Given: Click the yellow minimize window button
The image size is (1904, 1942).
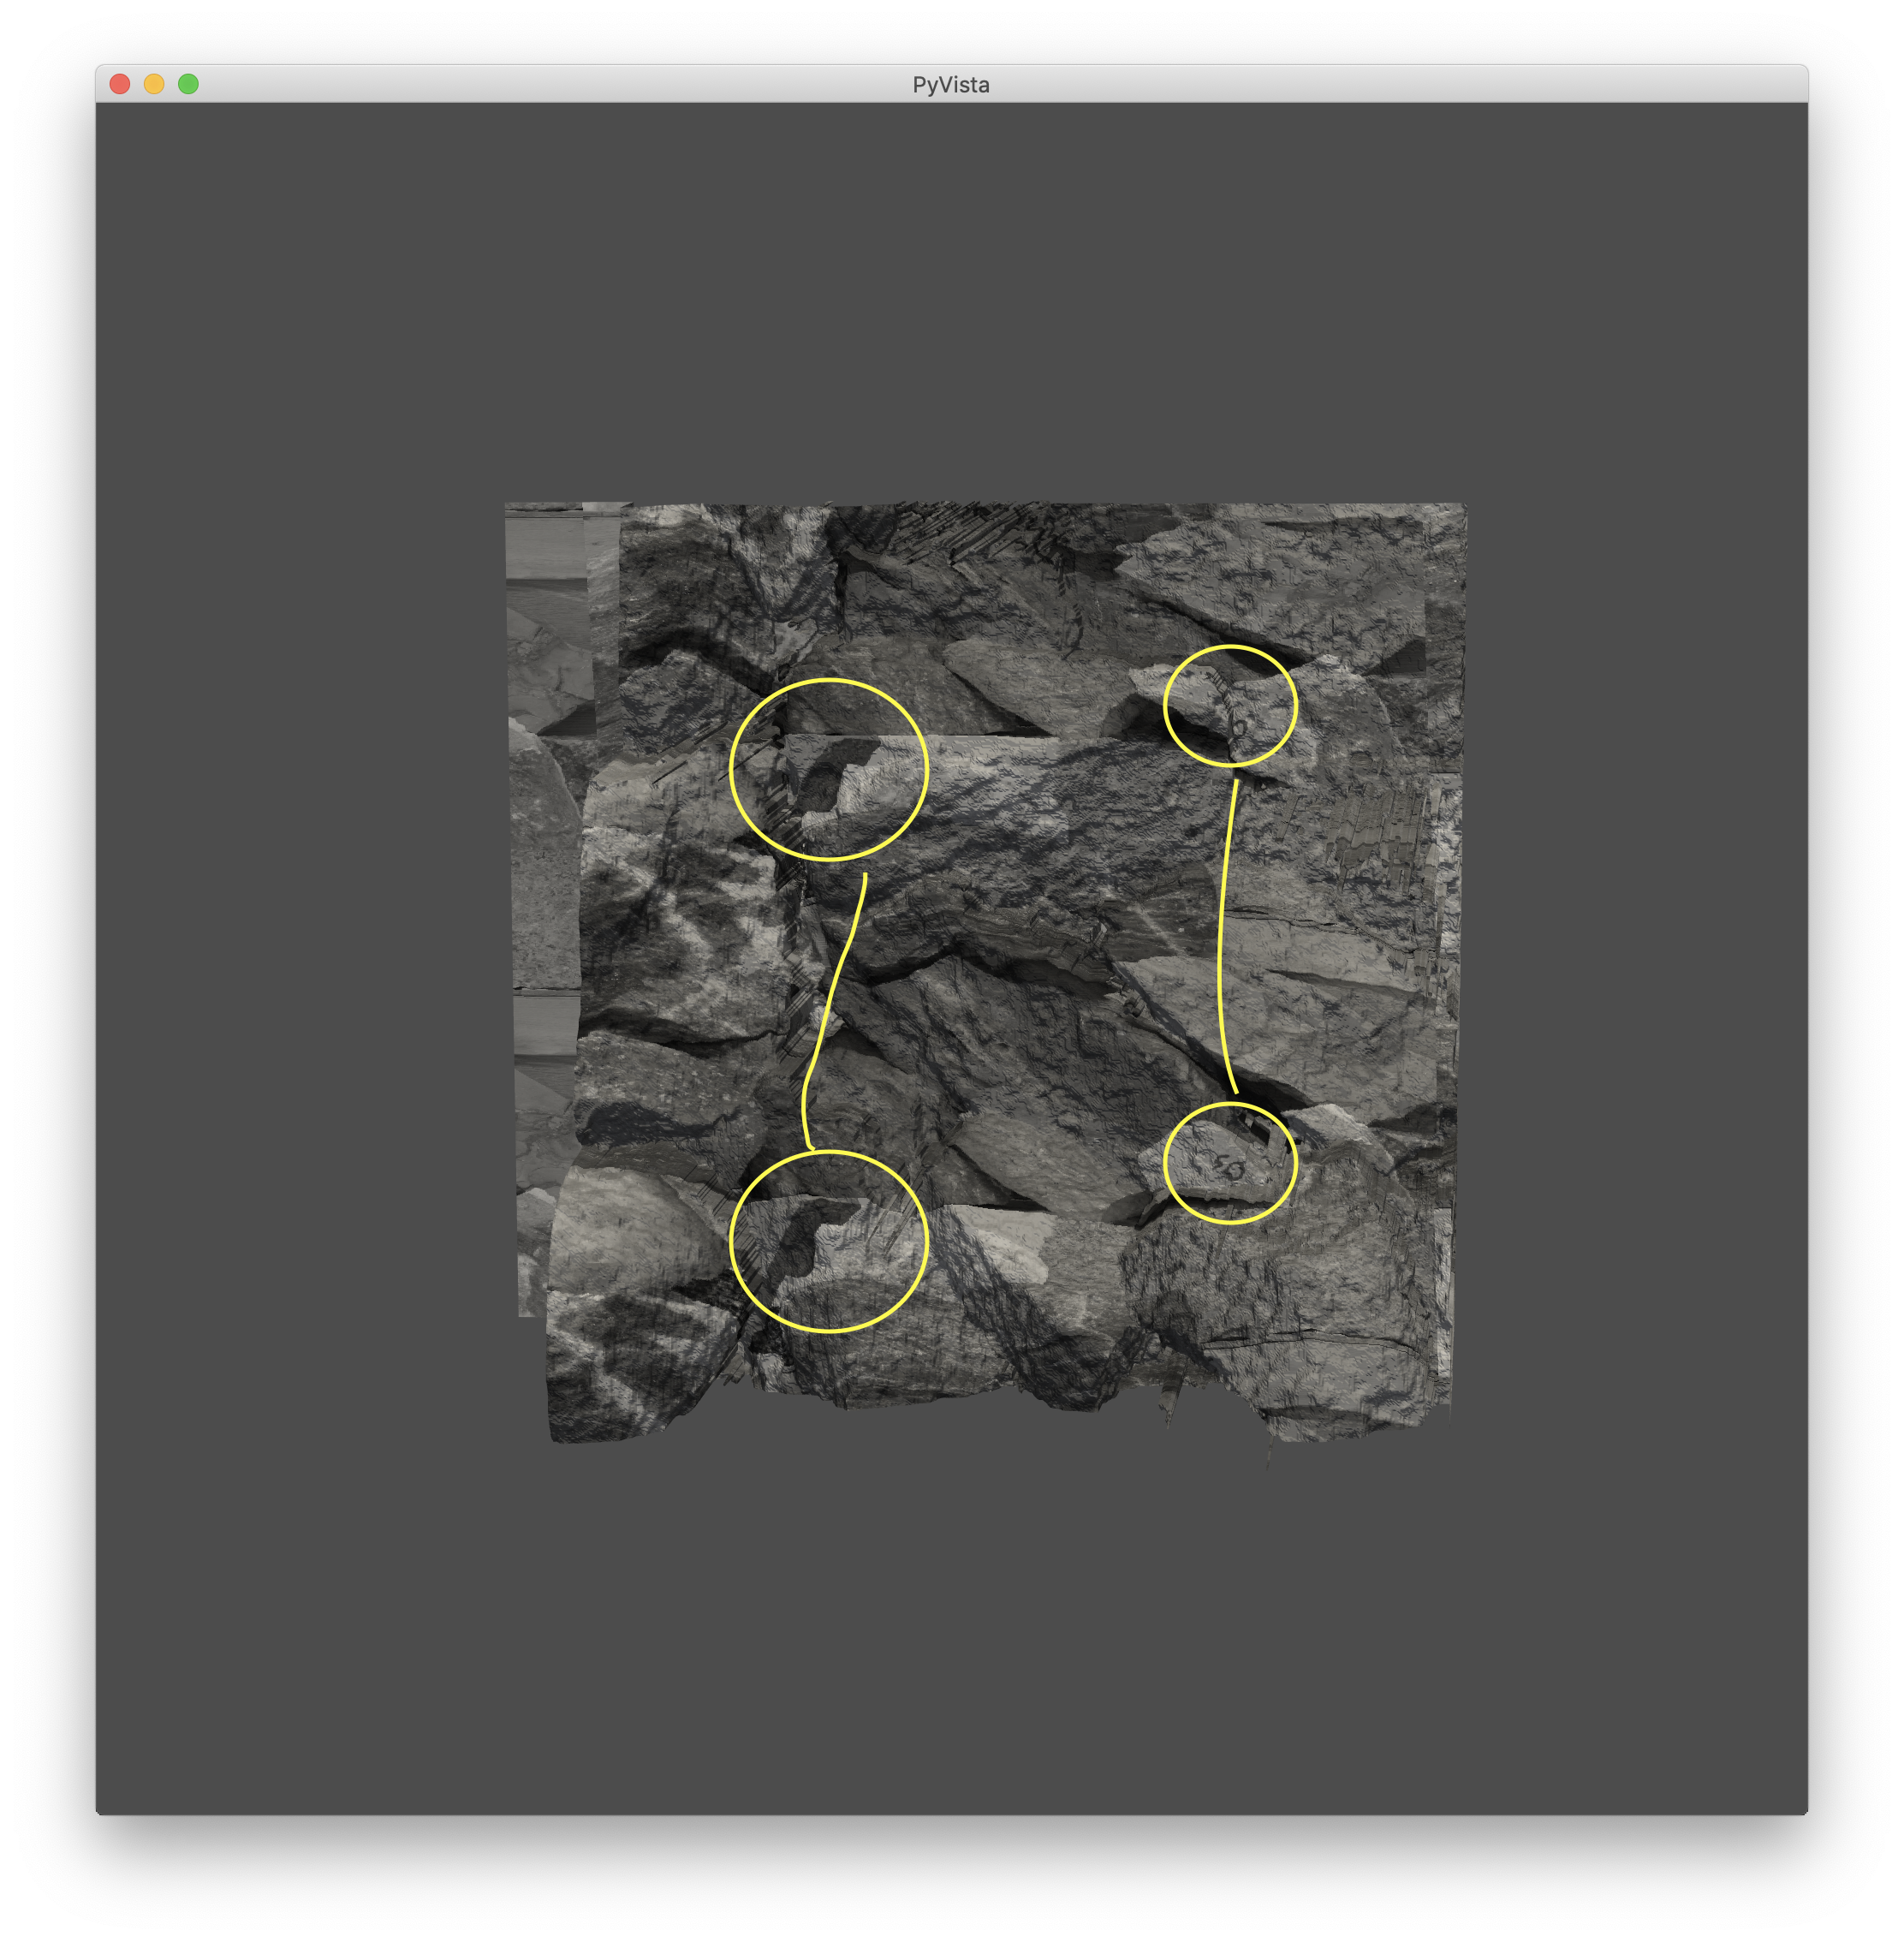Looking at the screenshot, I should (154, 84).
